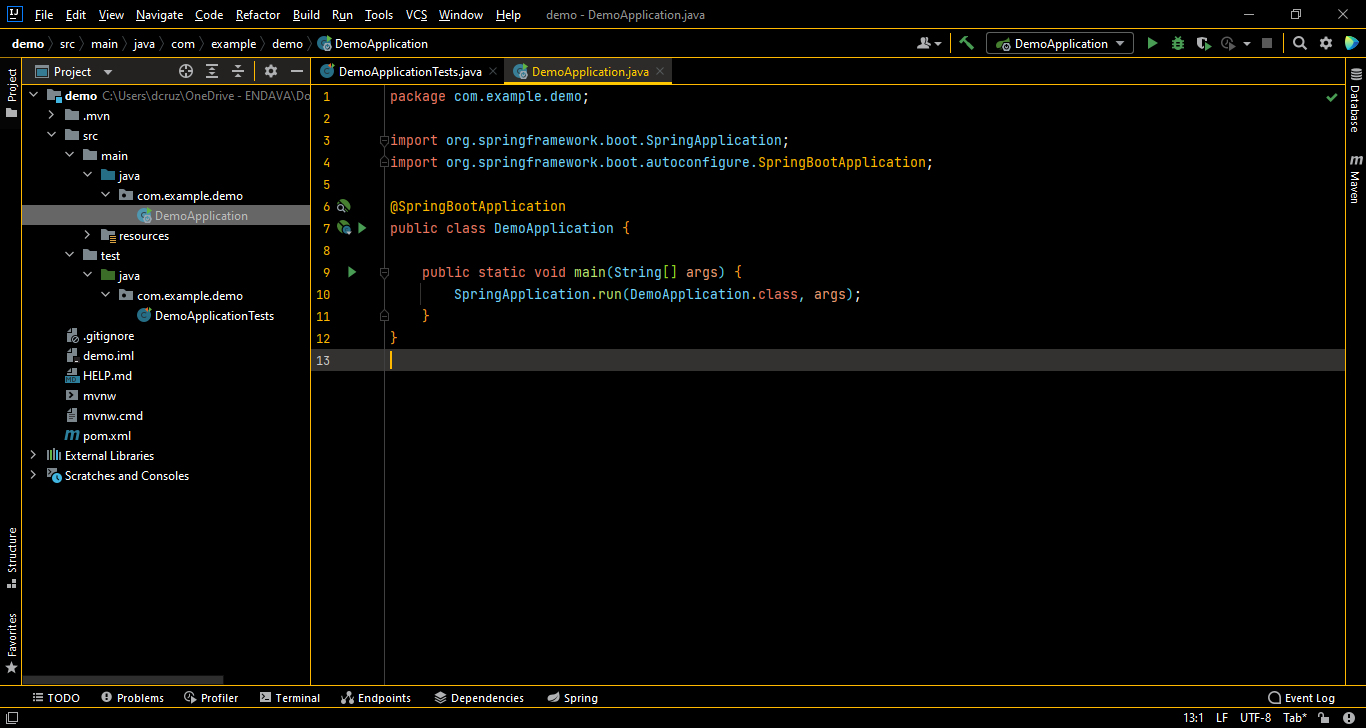Open the Endpoints tool window
The image size is (1366, 728).
coord(376,698)
